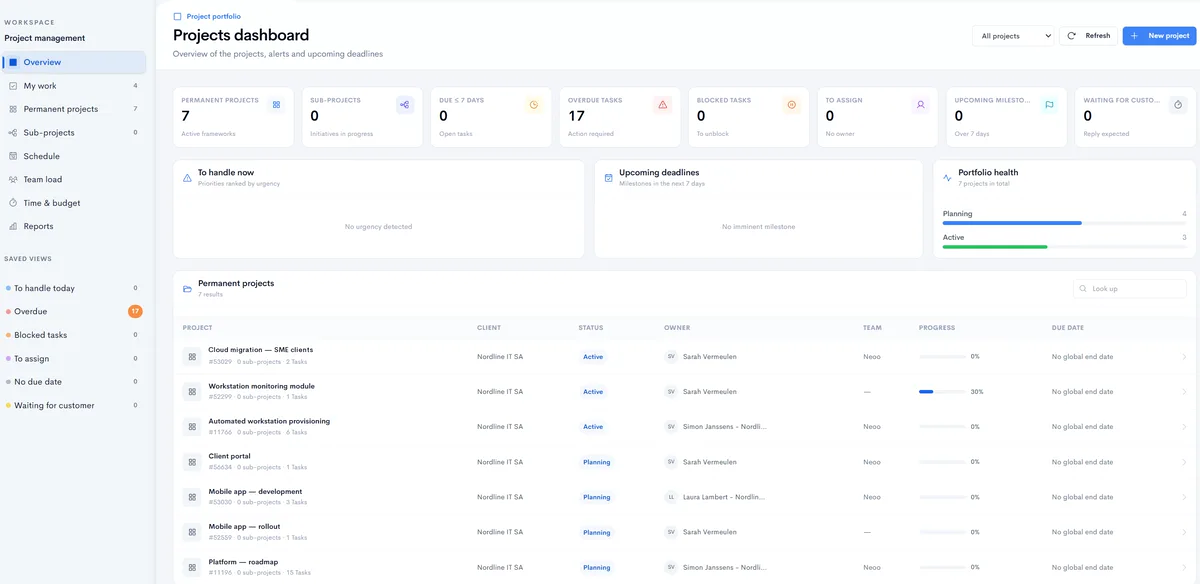Expand Platform — roadmap row chevron

pyautogui.click(x=1184, y=567)
